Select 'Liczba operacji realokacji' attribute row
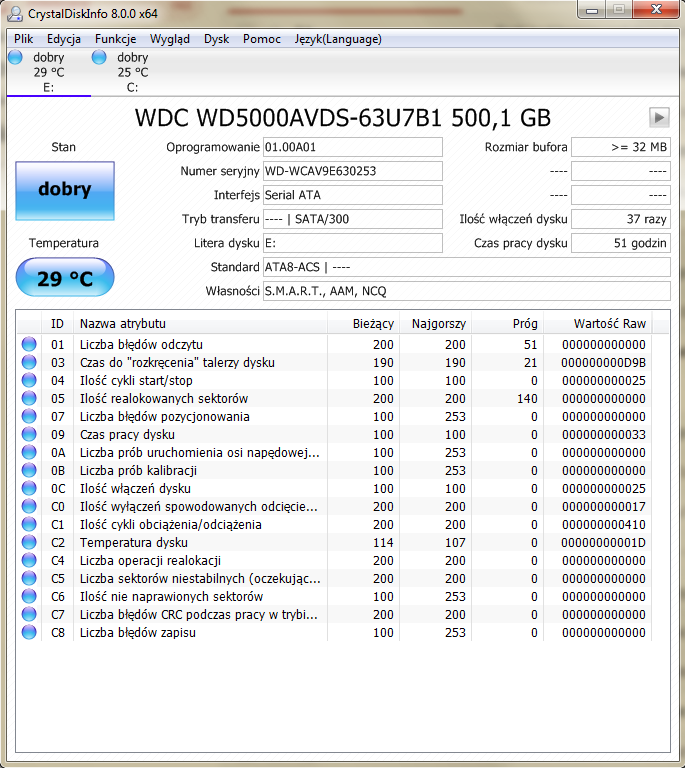The image size is (685, 768). (x=334, y=560)
